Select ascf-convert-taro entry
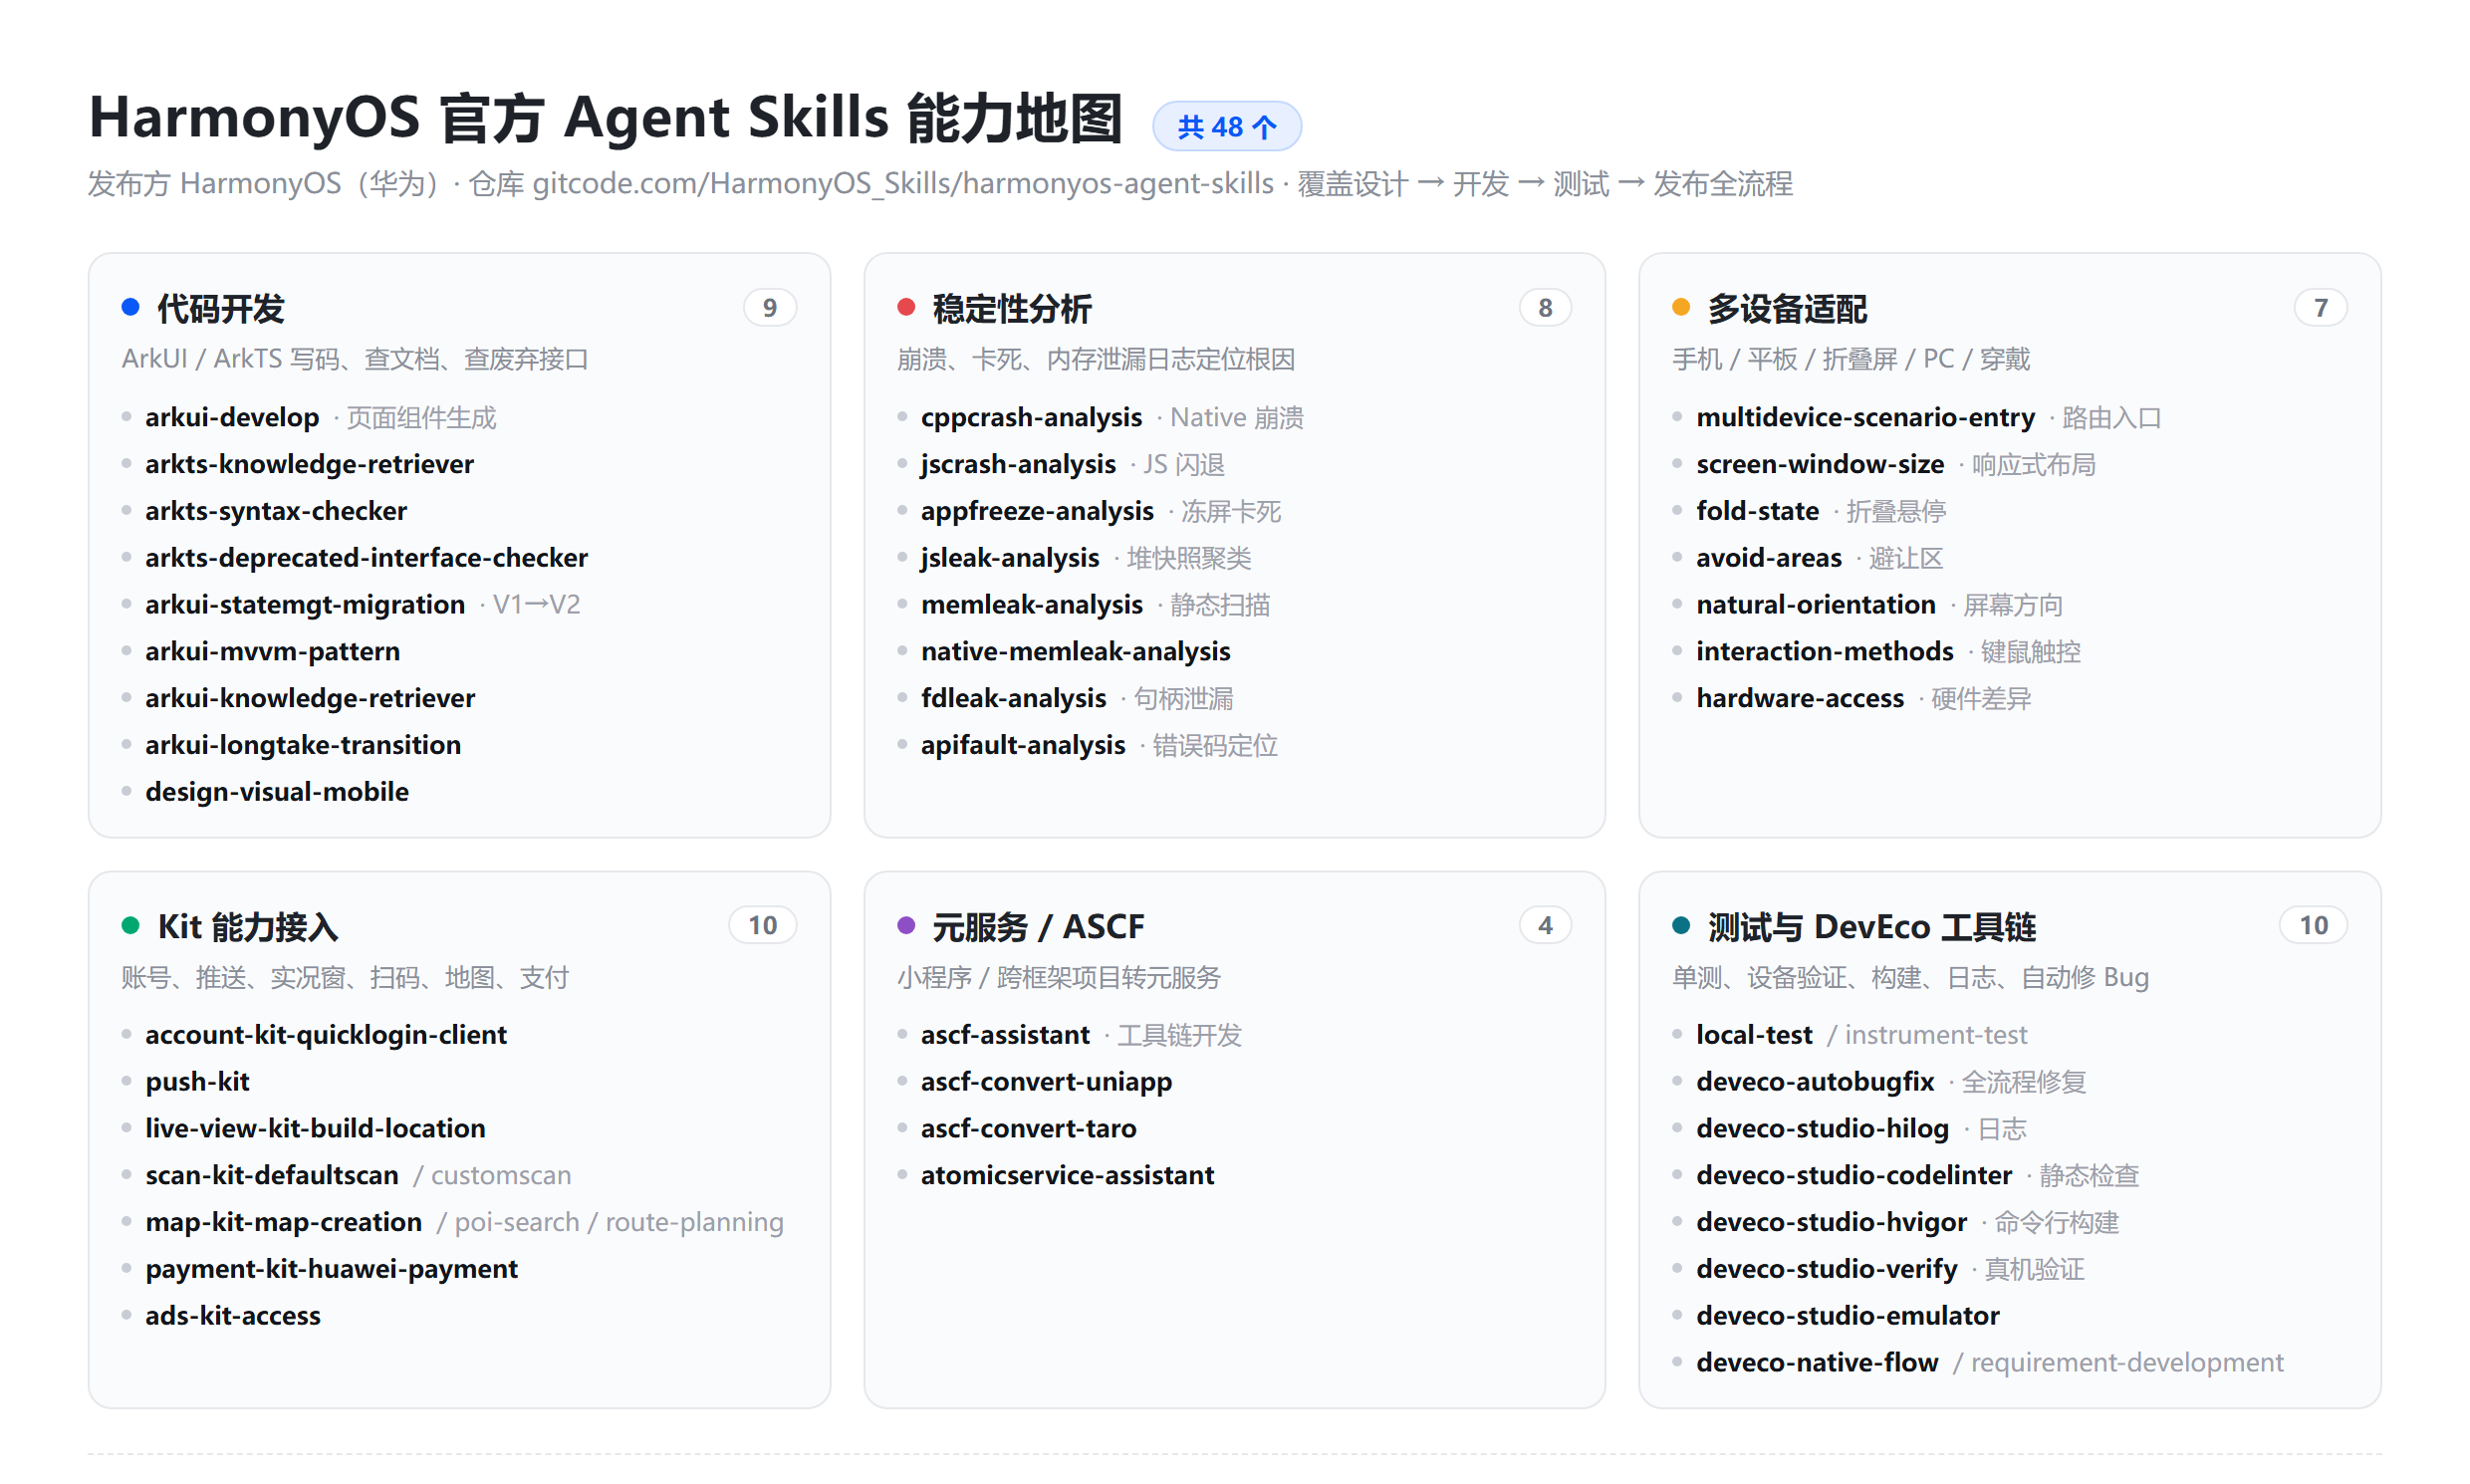This screenshot has height=1484, width=2470. click(1028, 1129)
